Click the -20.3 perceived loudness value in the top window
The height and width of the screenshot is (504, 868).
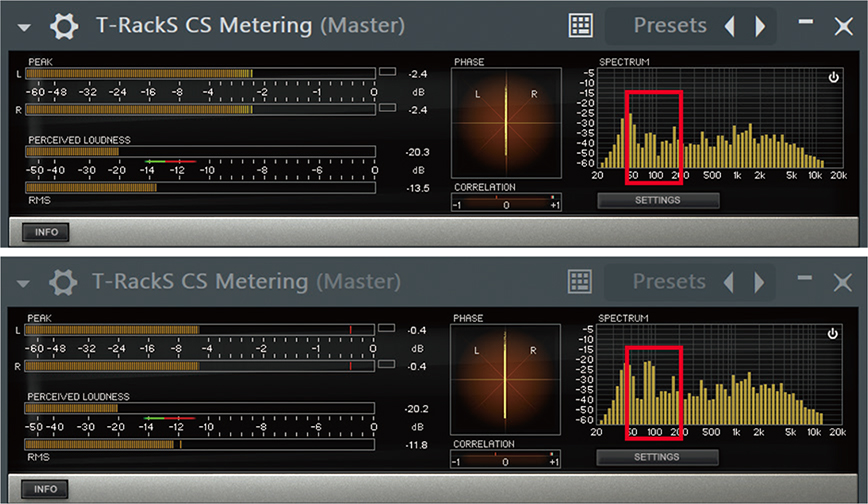click(417, 152)
